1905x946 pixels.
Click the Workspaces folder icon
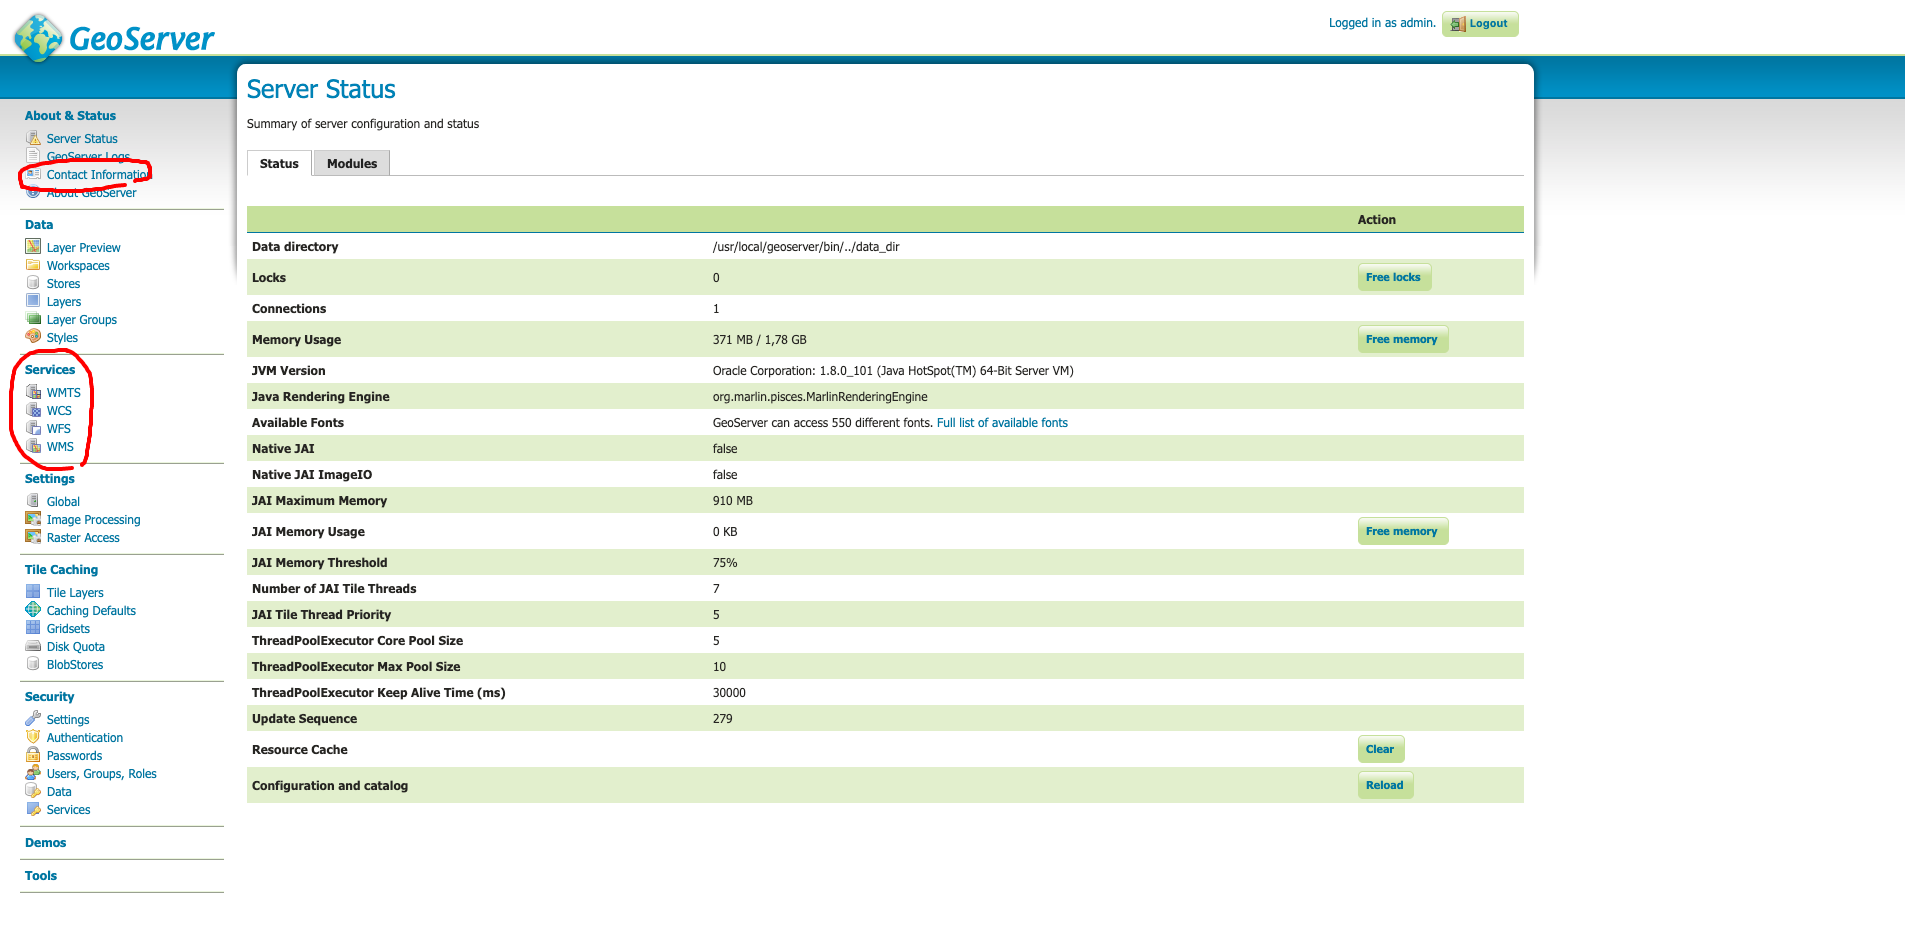click(33, 265)
